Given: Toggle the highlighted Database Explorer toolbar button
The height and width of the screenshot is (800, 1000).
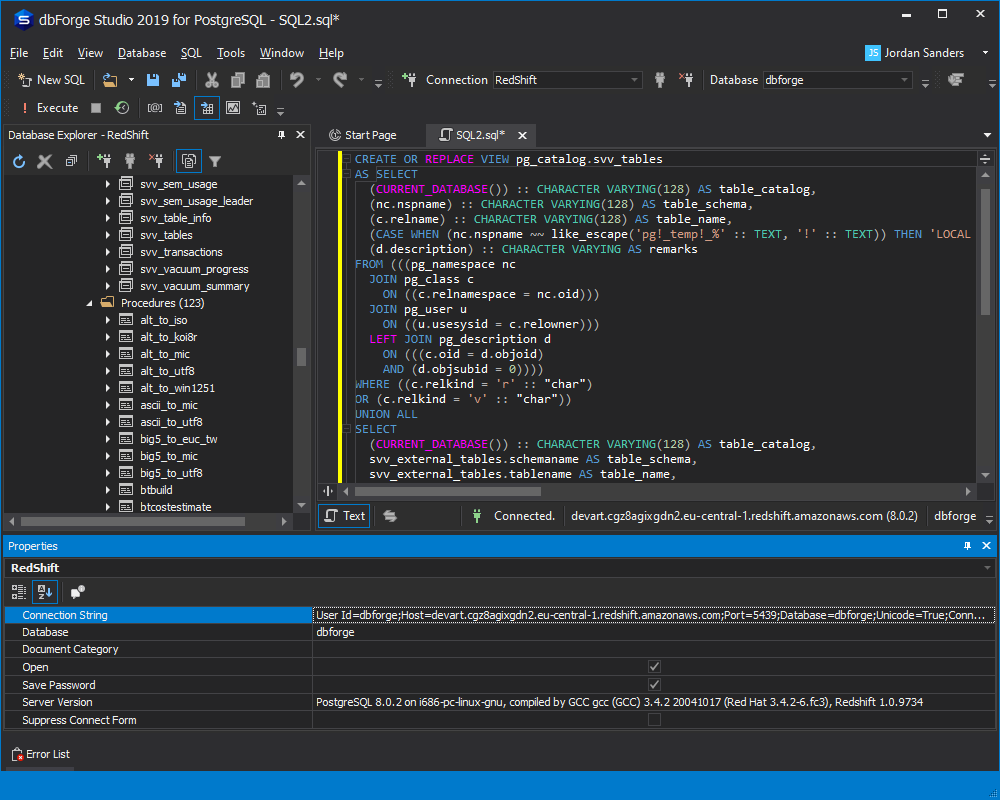Looking at the screenshot, I should point(189,161).
